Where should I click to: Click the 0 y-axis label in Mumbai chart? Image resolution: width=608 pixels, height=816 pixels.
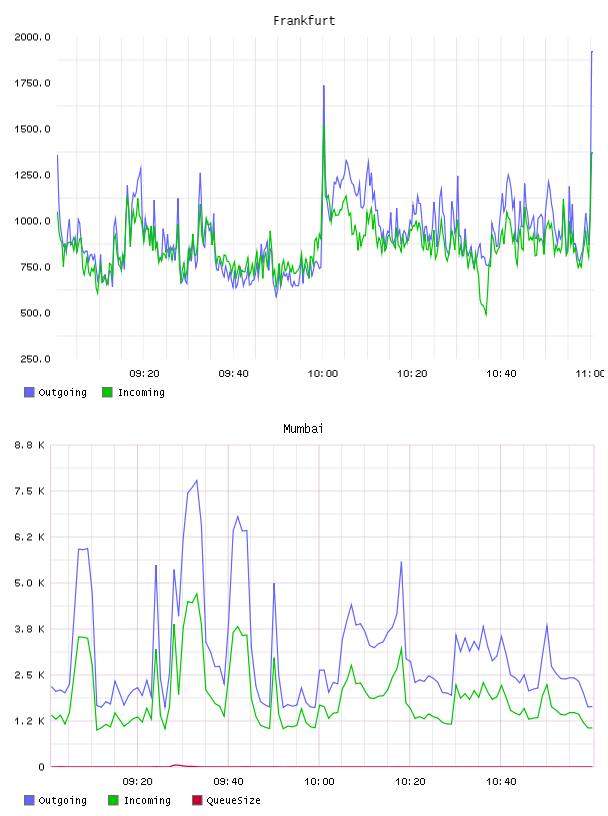41,767
